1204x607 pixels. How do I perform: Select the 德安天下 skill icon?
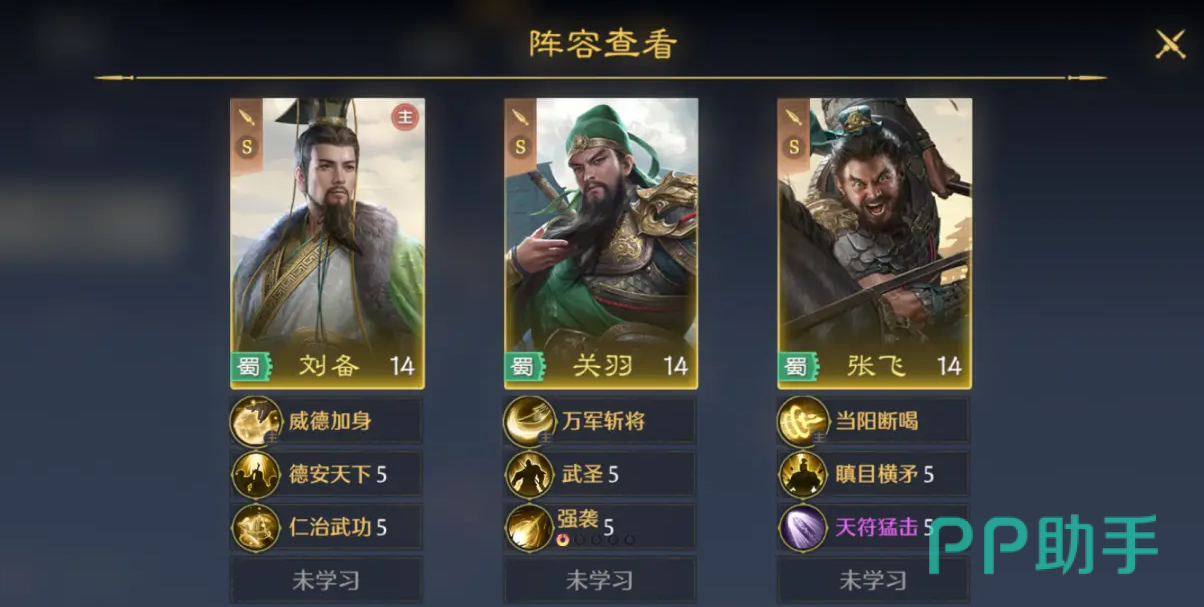click(256, 474)
